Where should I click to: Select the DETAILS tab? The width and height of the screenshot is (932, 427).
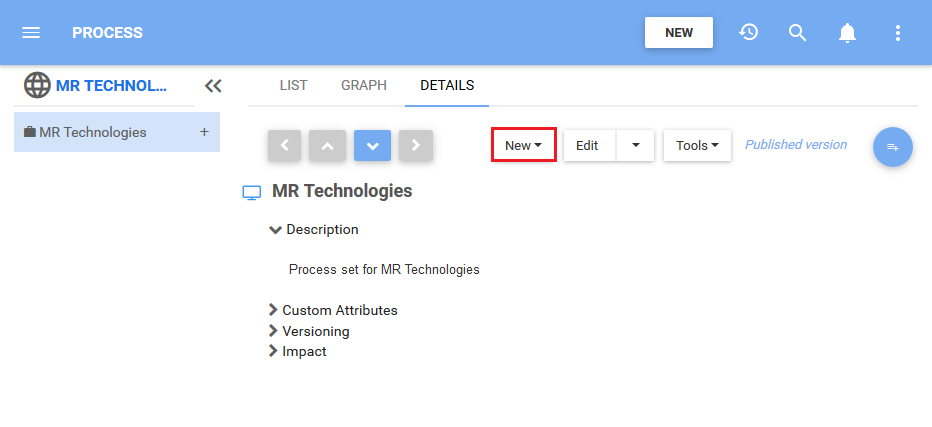(447, 86)
